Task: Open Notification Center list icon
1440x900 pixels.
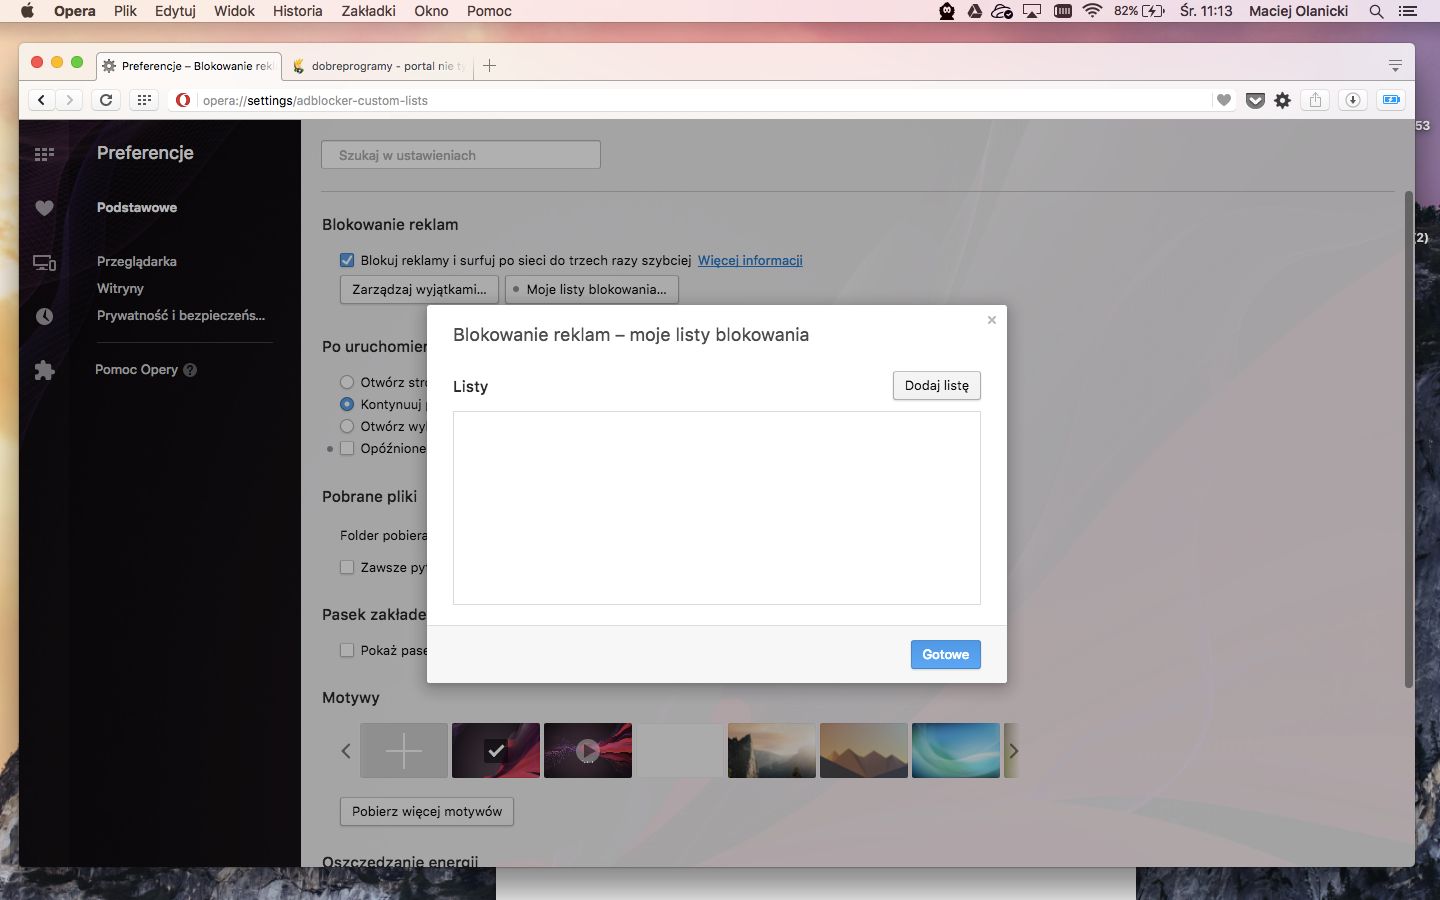Action: 1408,11
